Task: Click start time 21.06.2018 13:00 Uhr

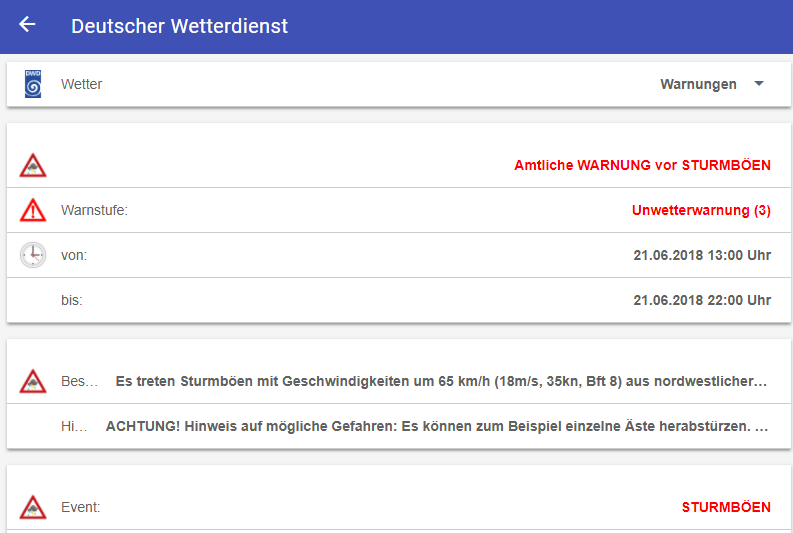Action: [702, 255]
